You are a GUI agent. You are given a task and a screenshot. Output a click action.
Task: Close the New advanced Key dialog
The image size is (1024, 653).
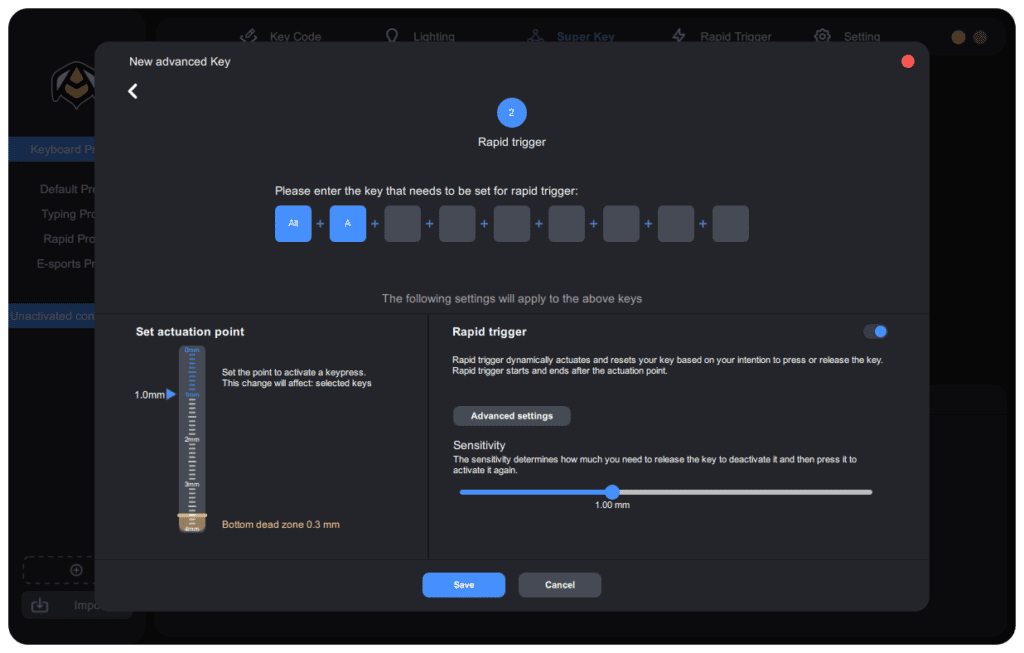908,61
